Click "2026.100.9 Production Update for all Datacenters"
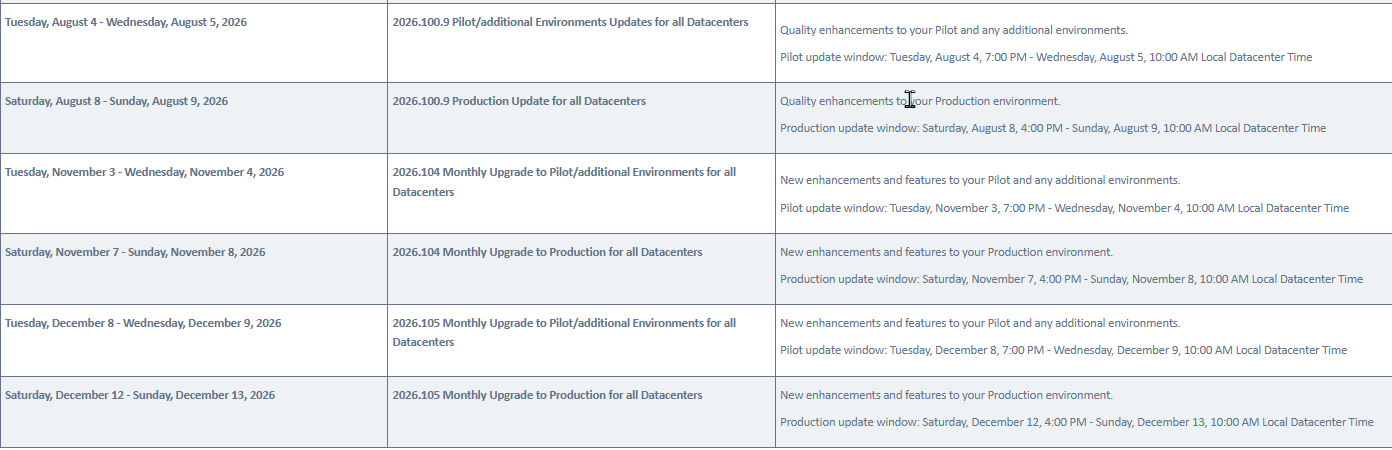The width and height of the screenshot is (1392, 450). pyautogui.click(x=519, y=101)
